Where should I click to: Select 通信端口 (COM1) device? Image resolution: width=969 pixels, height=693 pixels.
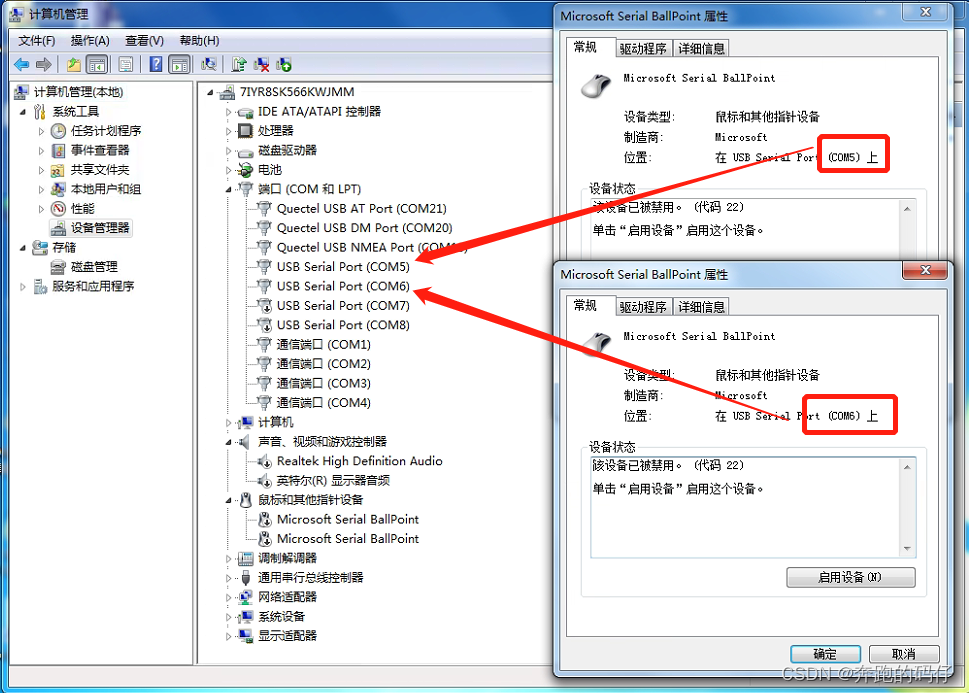coord(323,344)
